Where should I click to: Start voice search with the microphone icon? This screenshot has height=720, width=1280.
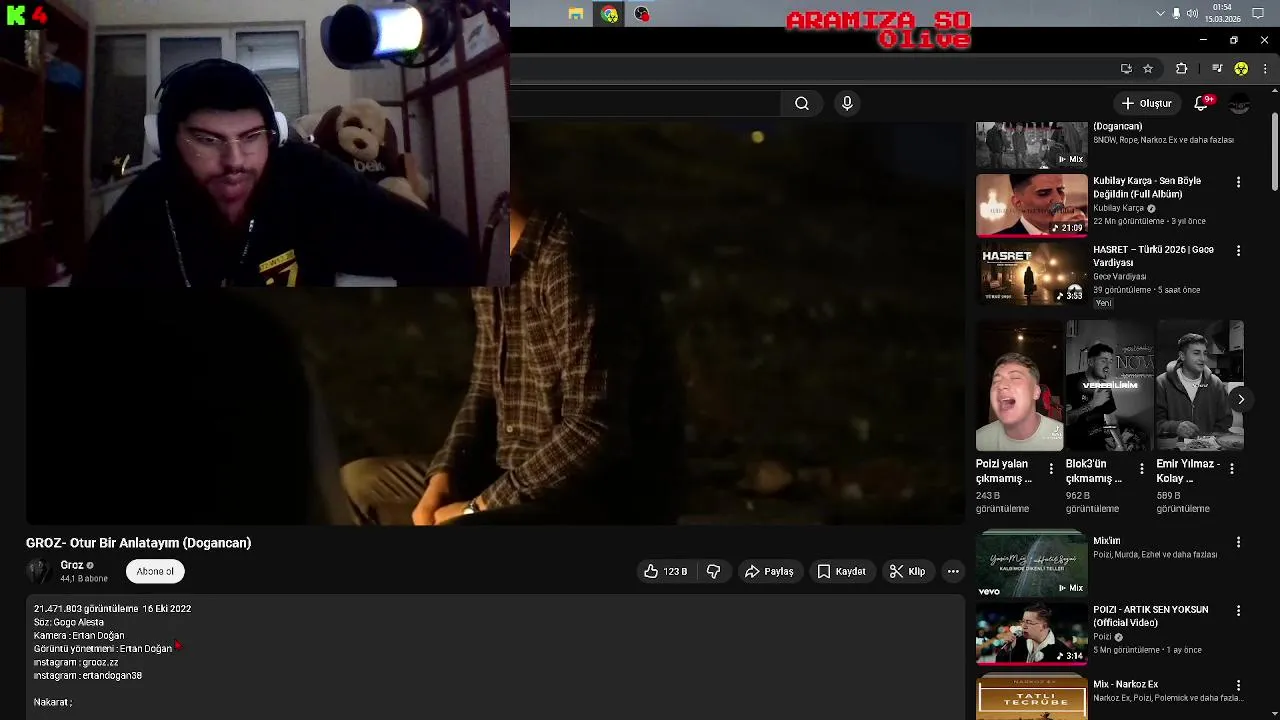point(847,103)
